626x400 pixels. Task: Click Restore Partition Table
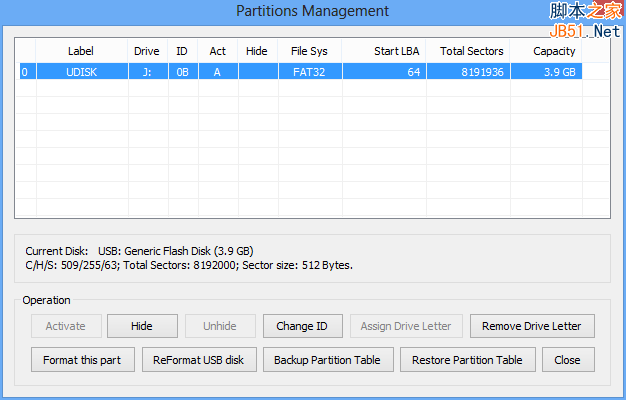[x=467, y=360]
